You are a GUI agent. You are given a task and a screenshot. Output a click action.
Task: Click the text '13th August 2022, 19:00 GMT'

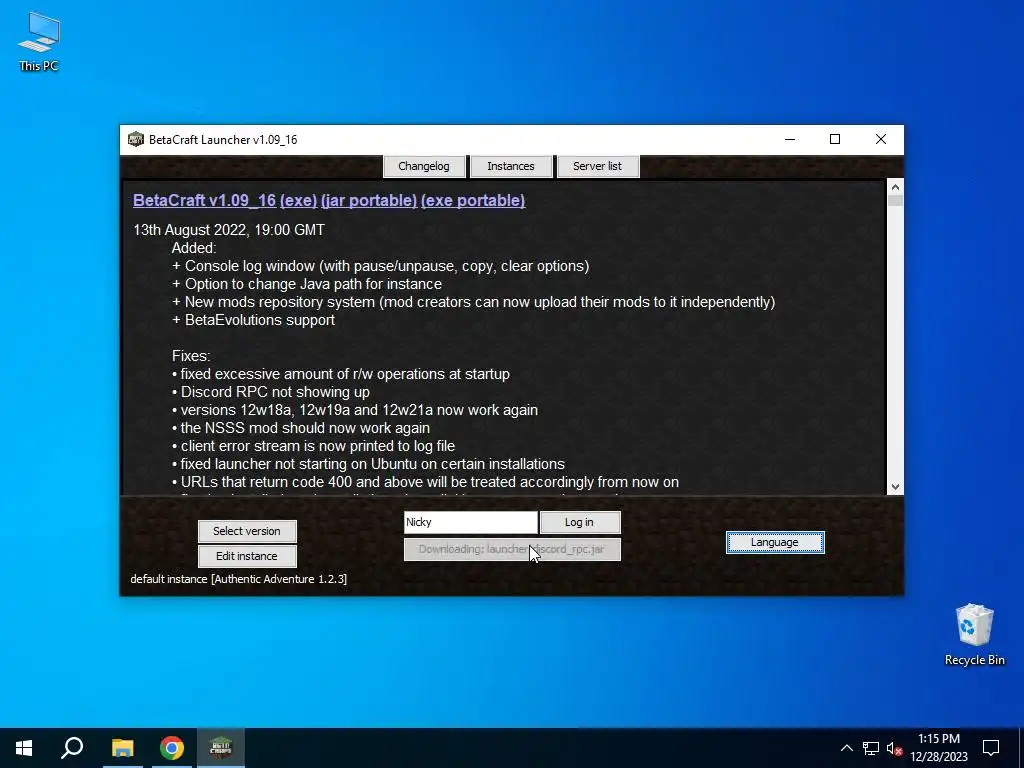click(229, 230)
